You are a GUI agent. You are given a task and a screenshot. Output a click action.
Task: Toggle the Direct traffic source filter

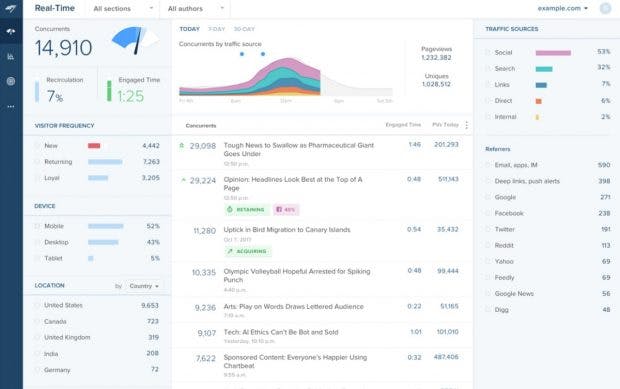488,101
